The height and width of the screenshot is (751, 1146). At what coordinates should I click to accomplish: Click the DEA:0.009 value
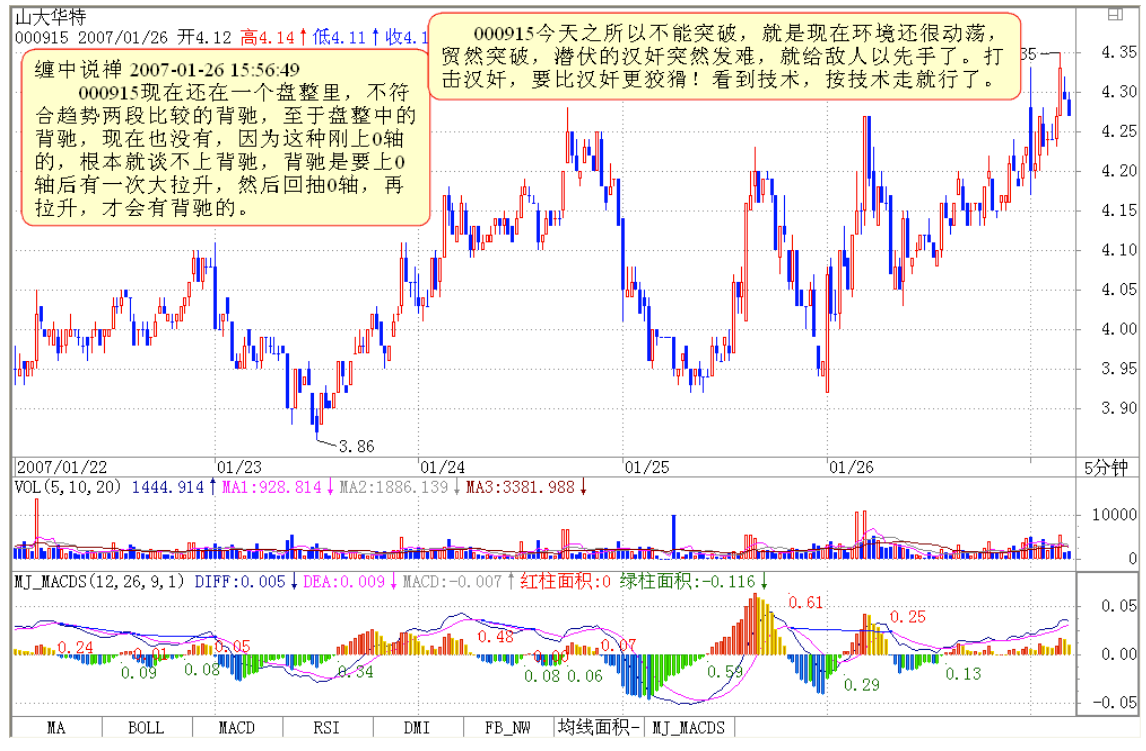click(344, 582)
